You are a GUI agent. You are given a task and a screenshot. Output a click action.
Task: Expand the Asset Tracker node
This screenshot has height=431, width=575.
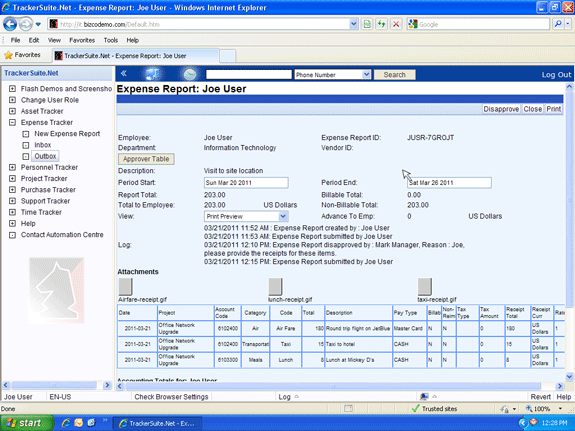click(12, 111)
